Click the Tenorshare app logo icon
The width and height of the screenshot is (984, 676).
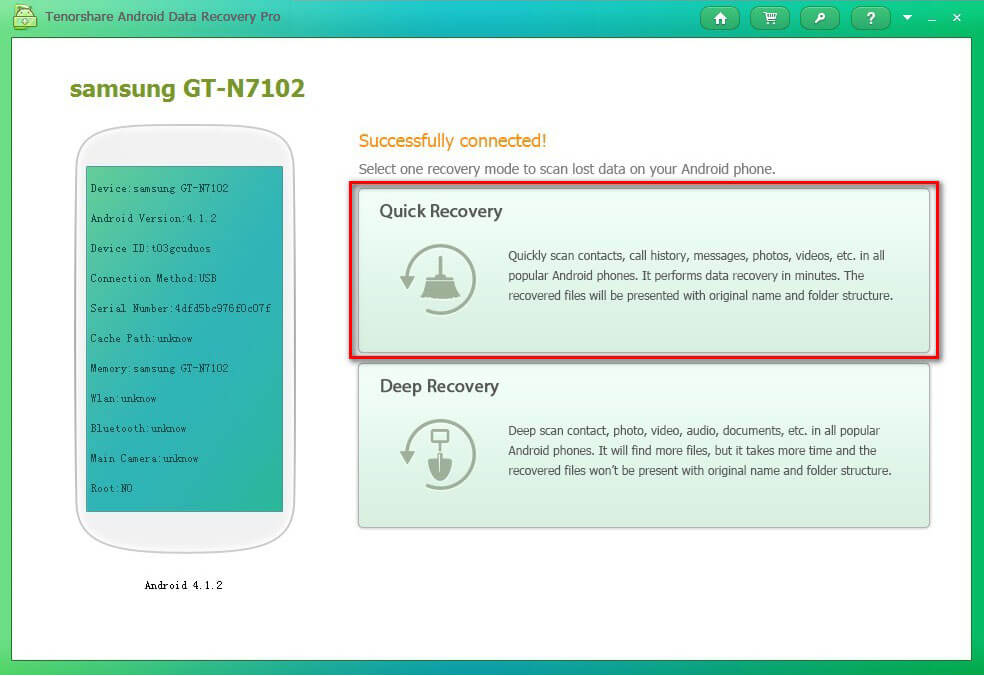24,16
